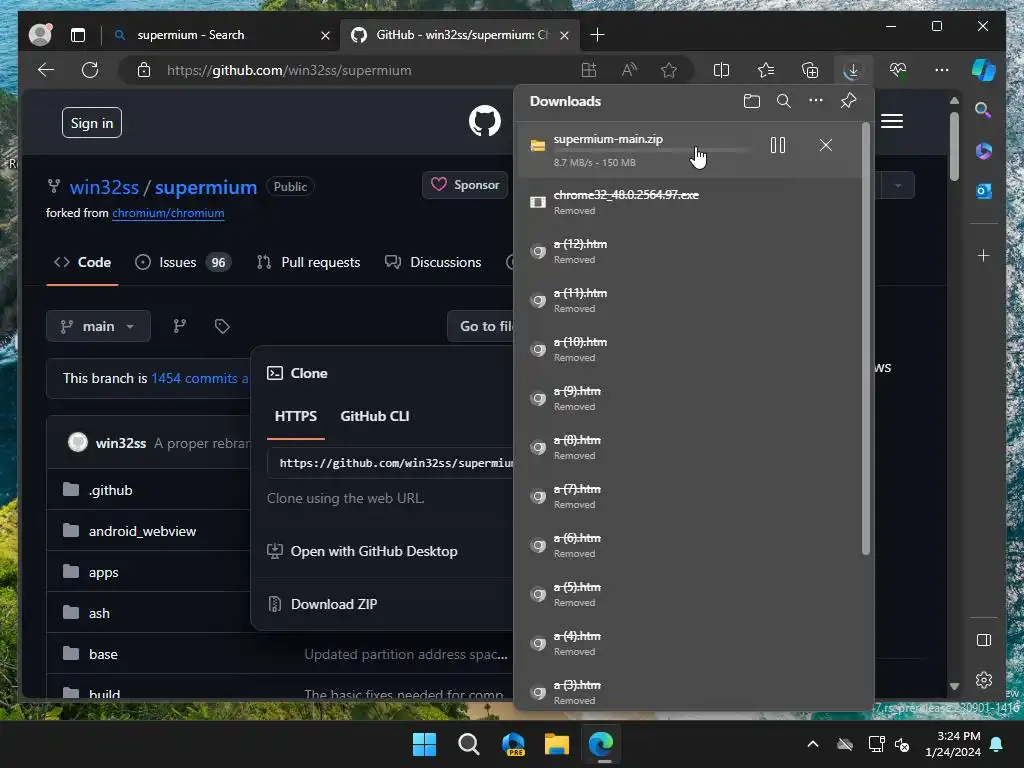
Task: Open the Discussions tab
Action: (433, 263)
